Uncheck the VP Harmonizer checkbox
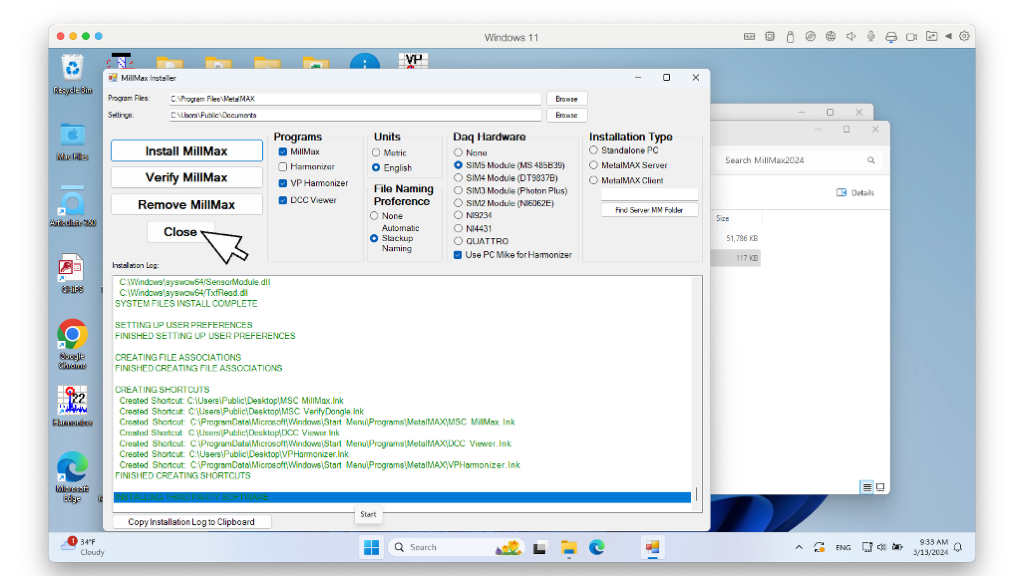The image size is (1024, 576). pos(283,183)
